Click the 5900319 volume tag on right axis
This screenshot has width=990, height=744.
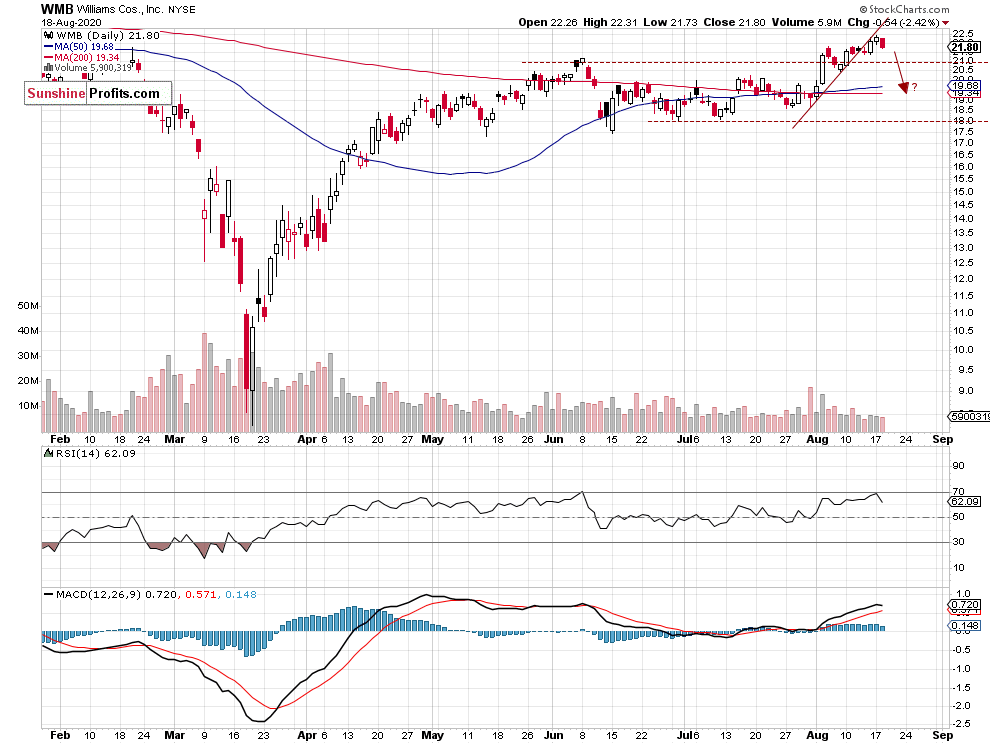point(970,416)
